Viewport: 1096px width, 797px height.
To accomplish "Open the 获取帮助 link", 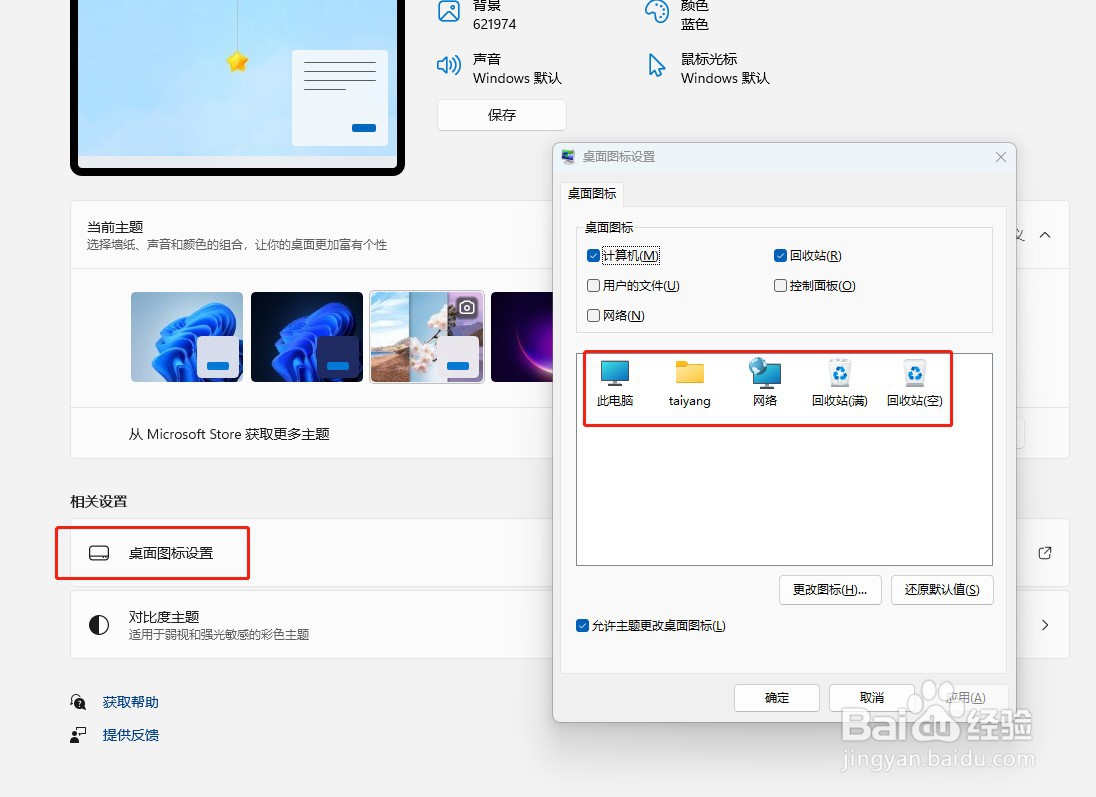I will pos(131,702).
